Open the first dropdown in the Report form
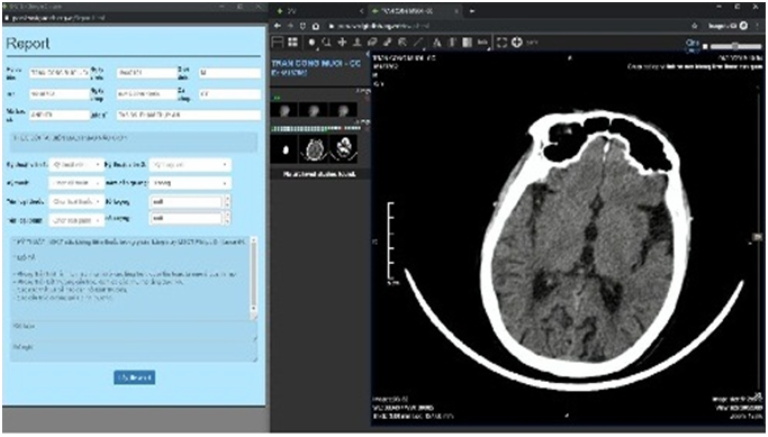 [x=77, y=165]
